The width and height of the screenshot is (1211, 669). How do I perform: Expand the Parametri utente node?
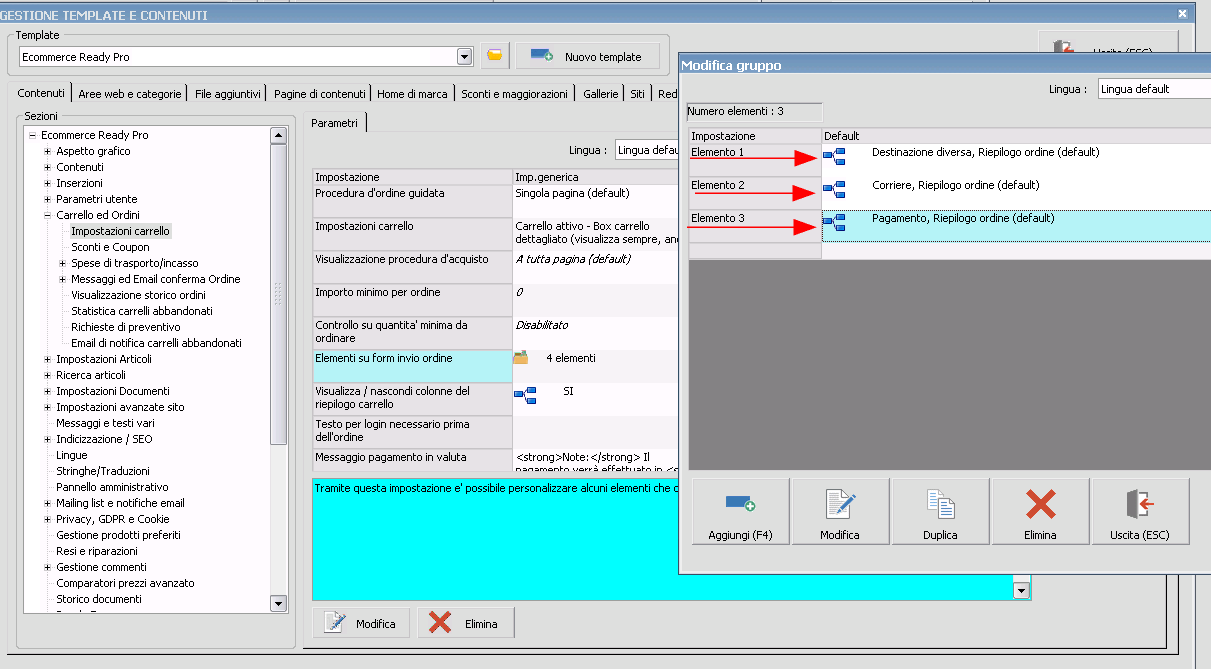47,199
